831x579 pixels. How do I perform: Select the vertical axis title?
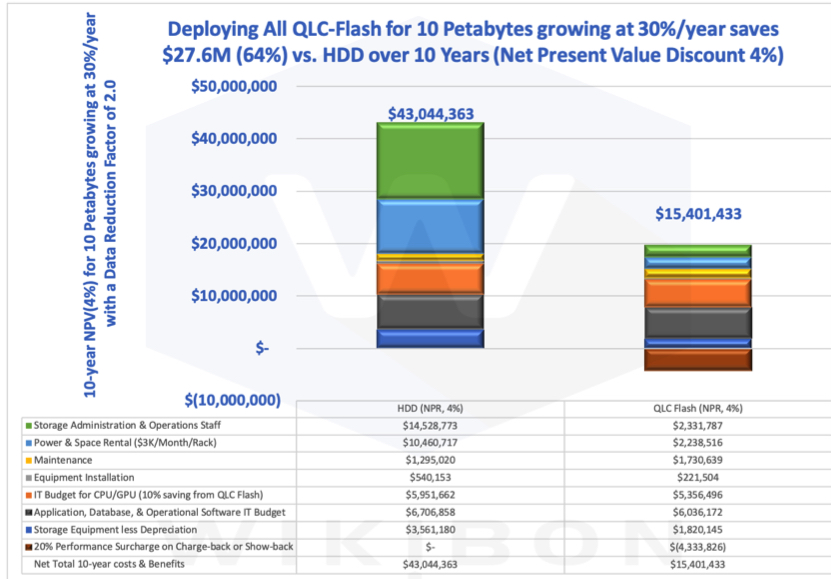pos(100,204)
